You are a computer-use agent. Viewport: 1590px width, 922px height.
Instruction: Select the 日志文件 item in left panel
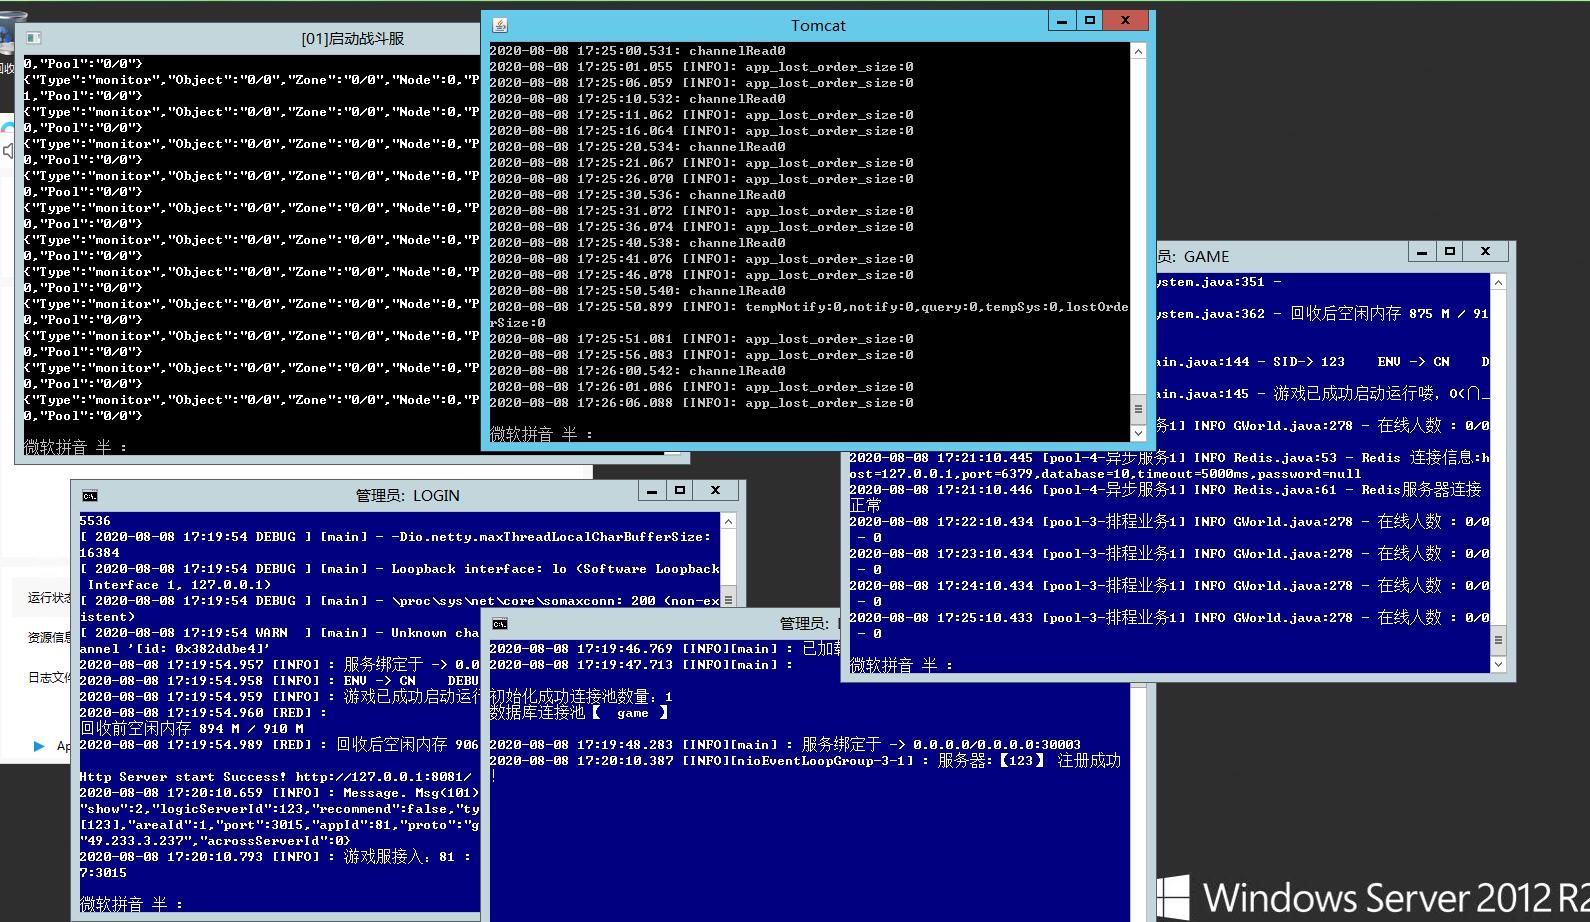(49, 678)
